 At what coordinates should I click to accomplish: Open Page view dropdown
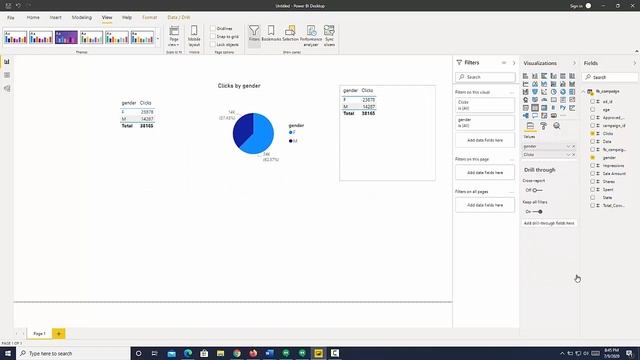point(174,36)
